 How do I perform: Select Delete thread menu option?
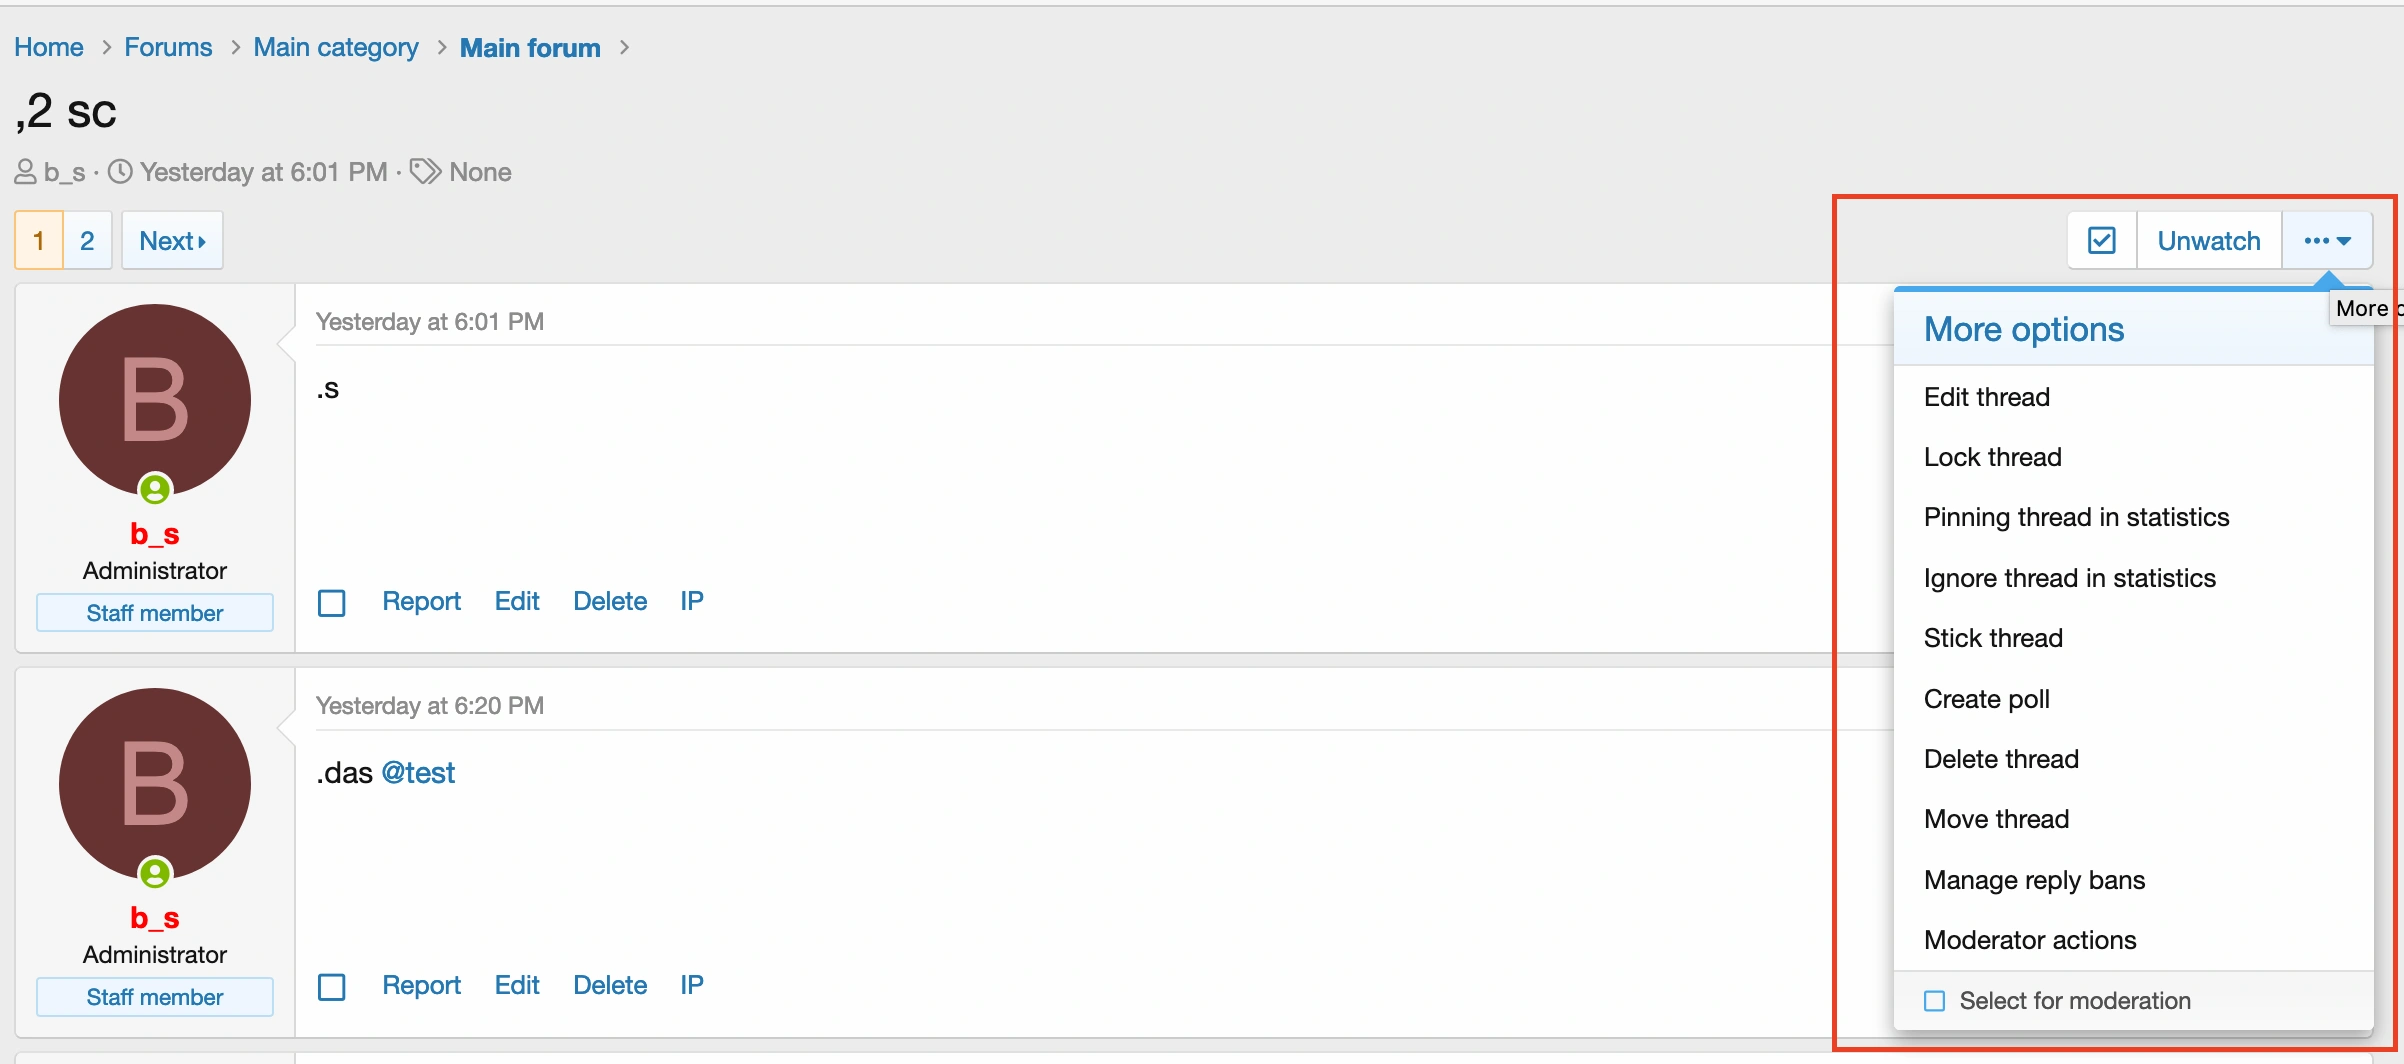[x=2001, y=759]
